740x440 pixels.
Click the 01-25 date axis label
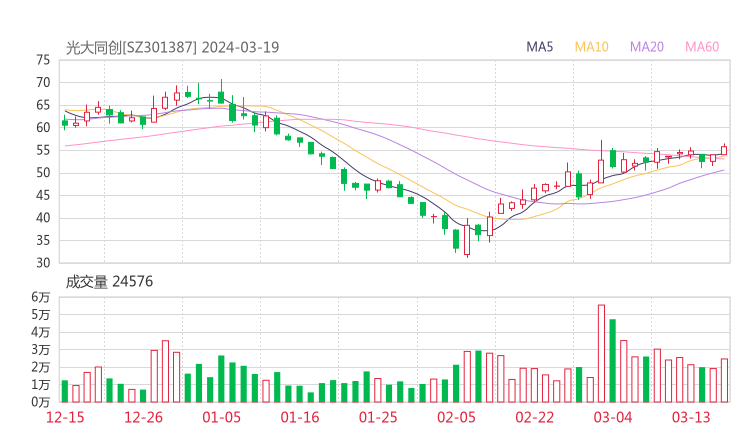pos(378,417)
